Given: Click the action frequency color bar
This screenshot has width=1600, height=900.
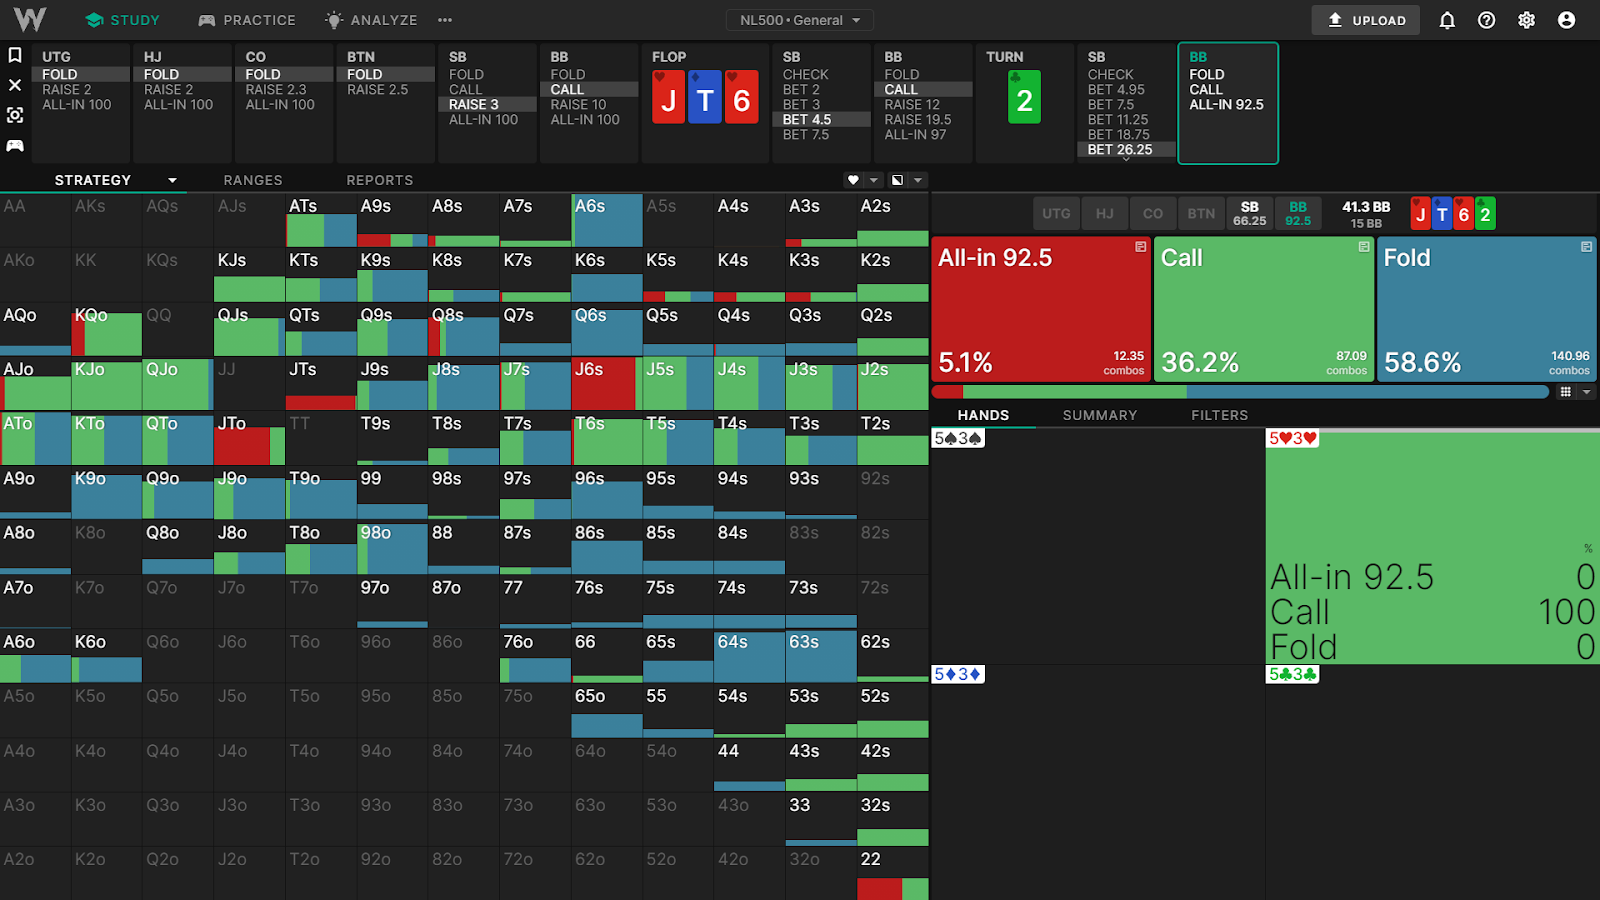Looking at the screenshot, I should click(x=1240, y=392).
